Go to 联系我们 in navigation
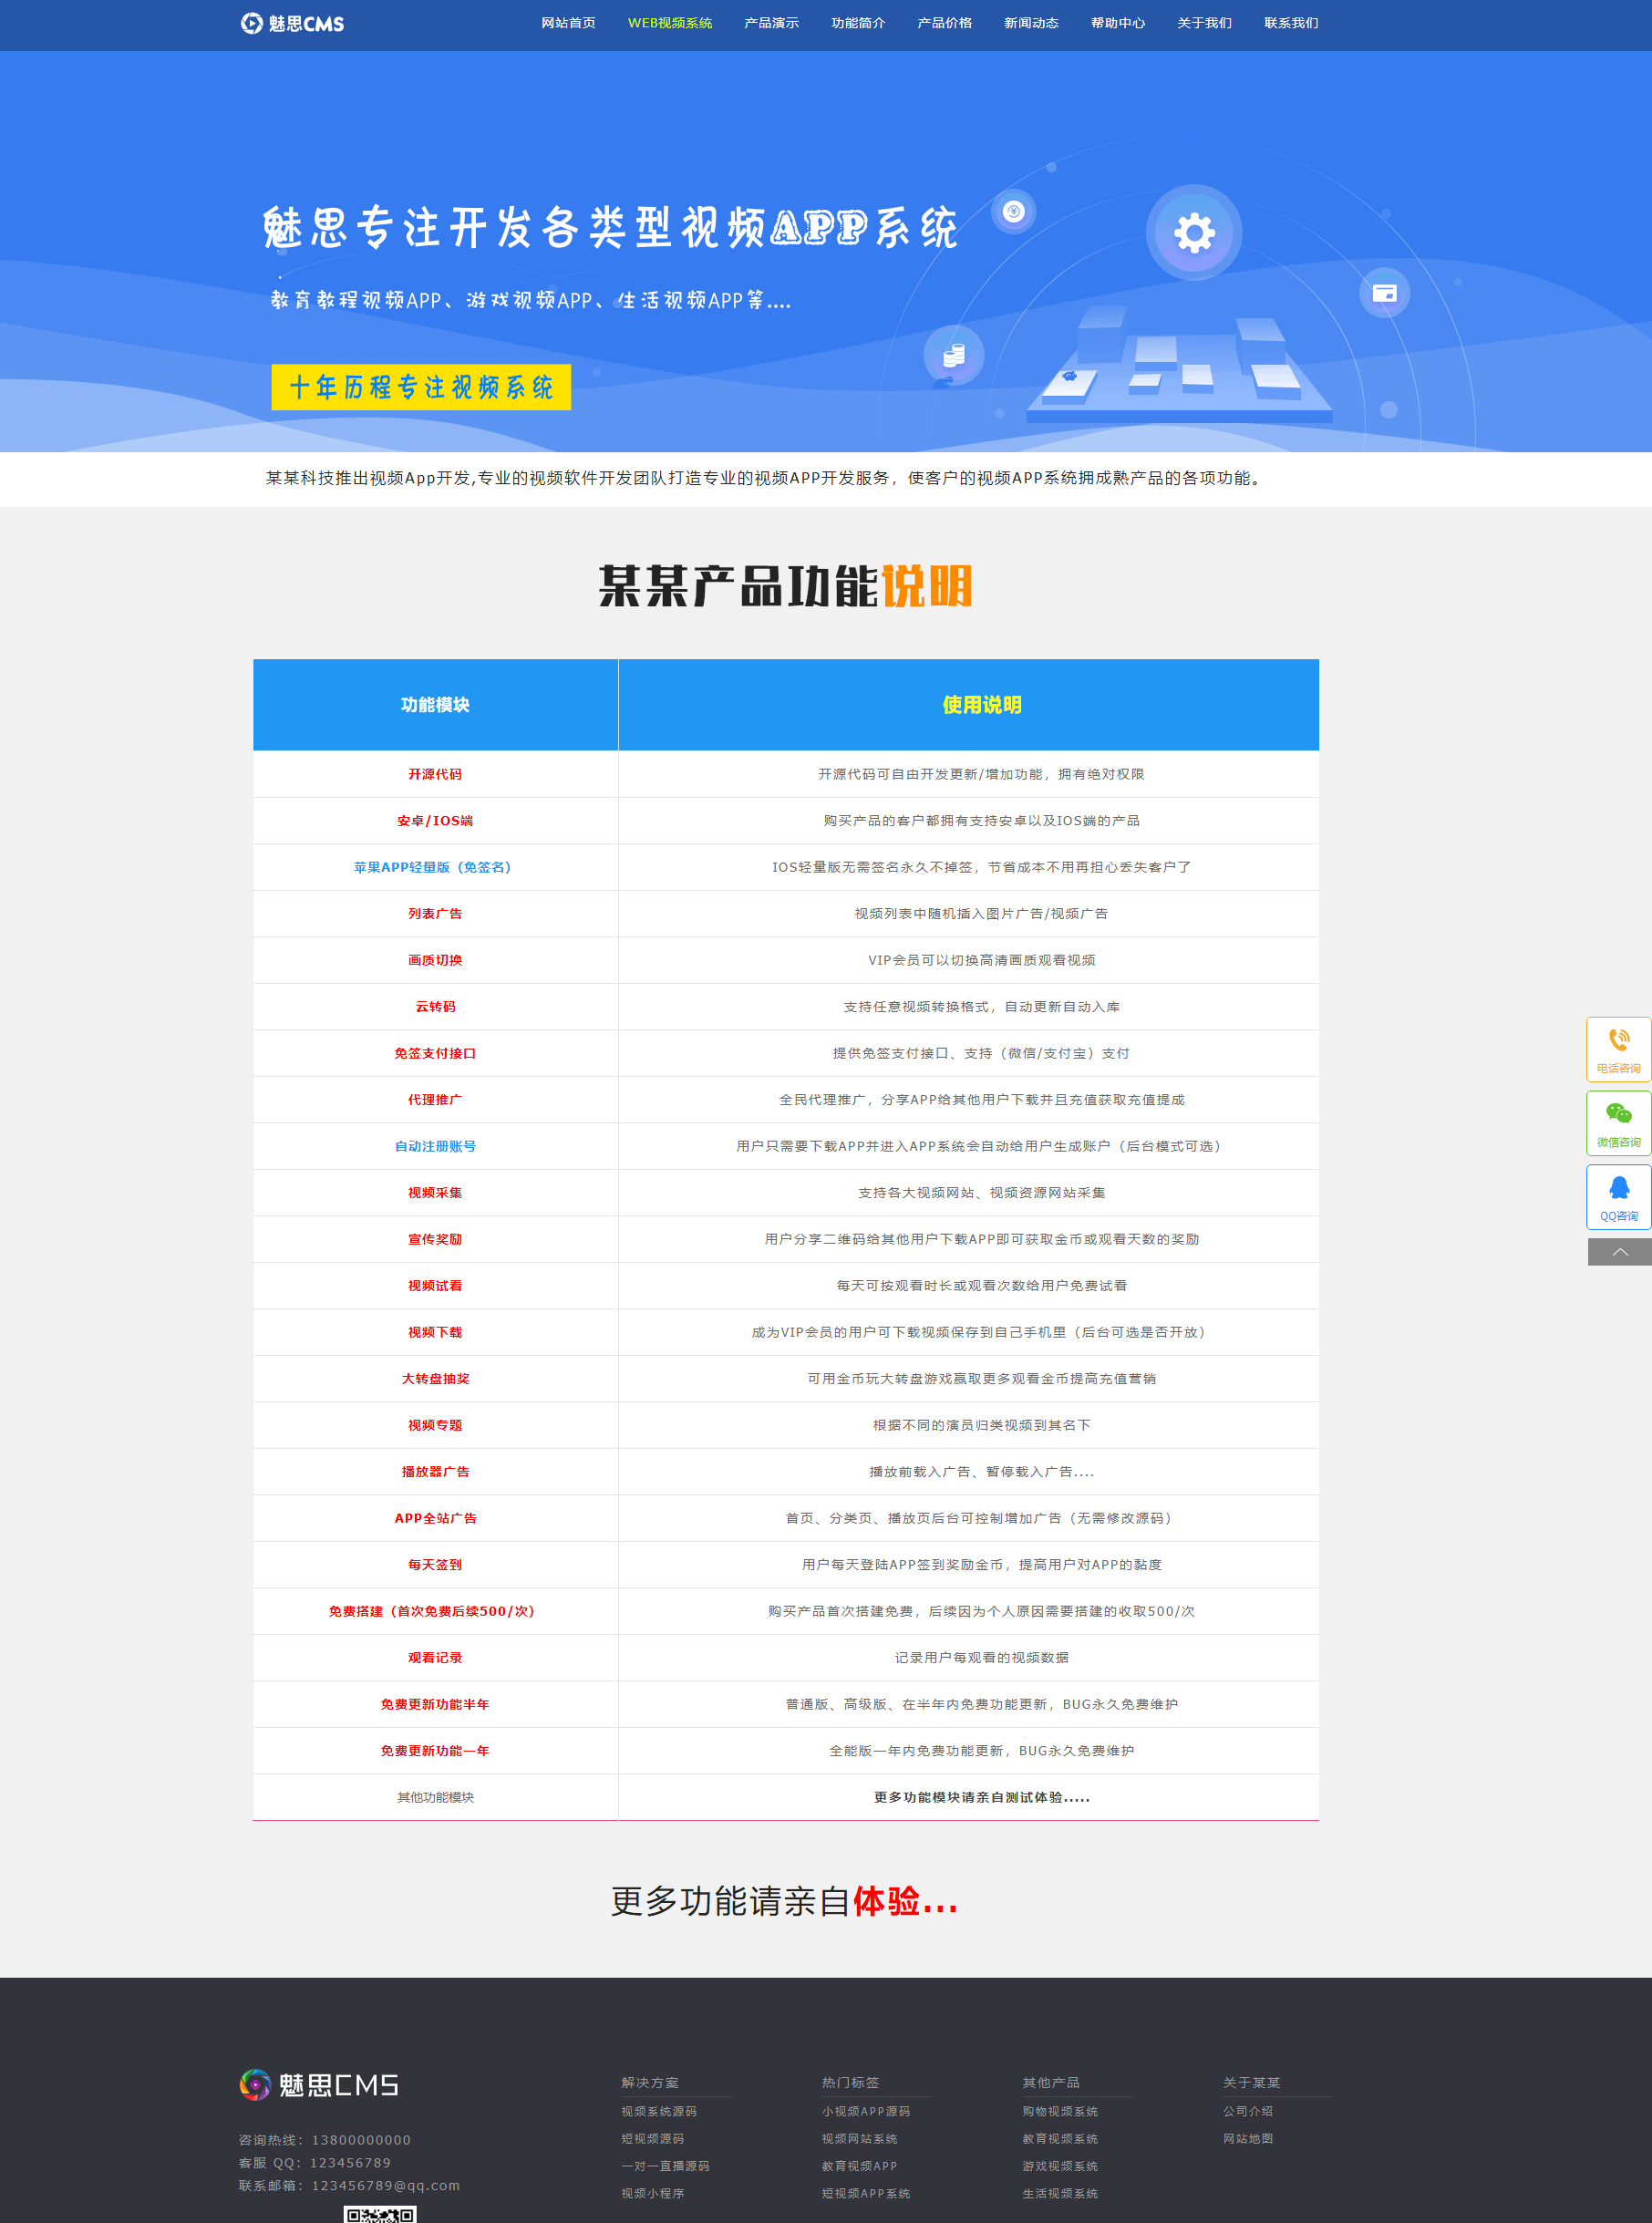 (1291, 23)
